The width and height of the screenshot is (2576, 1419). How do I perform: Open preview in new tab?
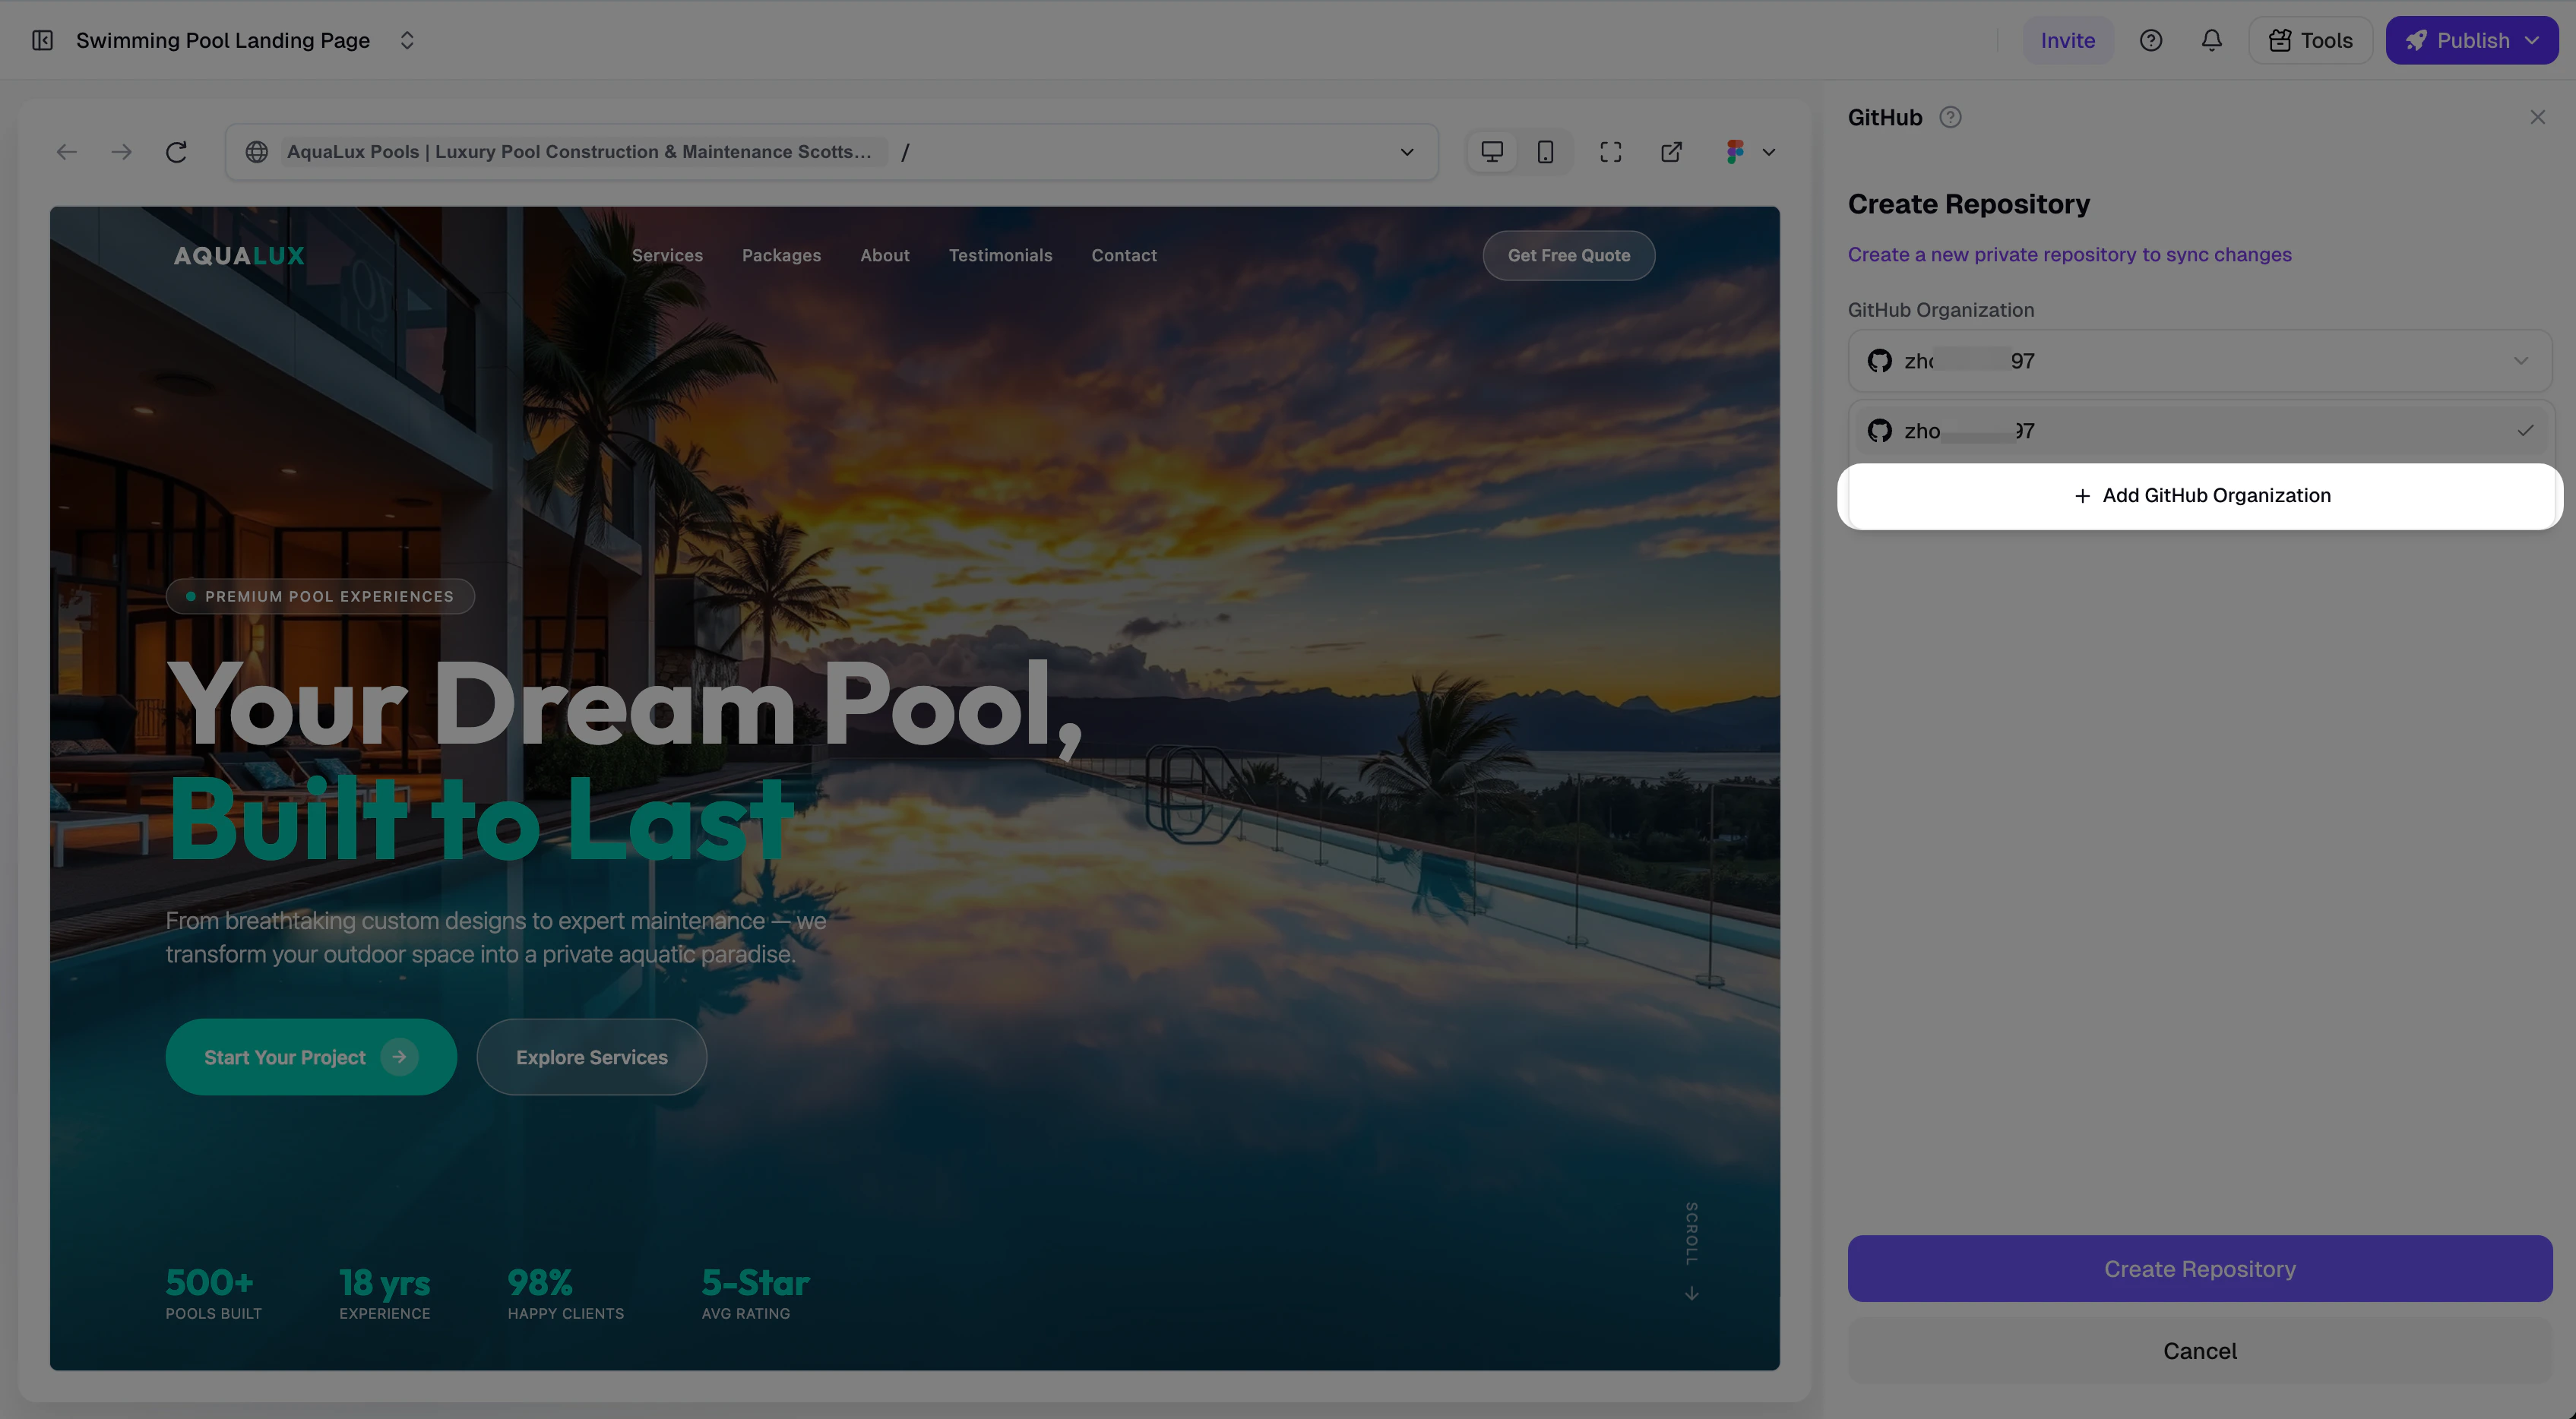[x=1671, y=152]
